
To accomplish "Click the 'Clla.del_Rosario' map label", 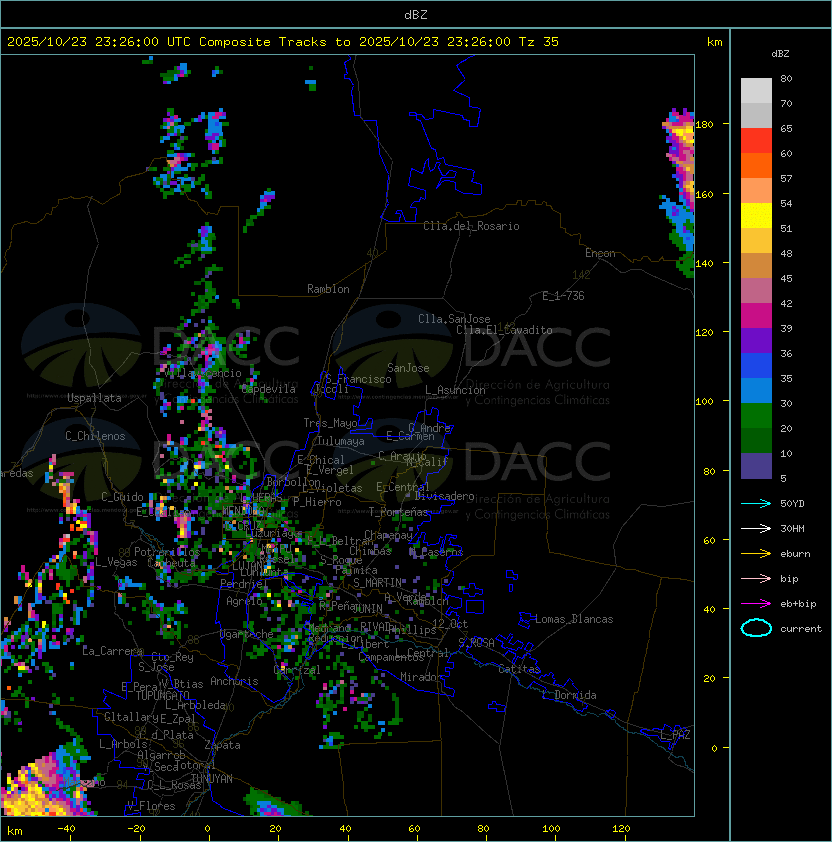I will (471, 226).
